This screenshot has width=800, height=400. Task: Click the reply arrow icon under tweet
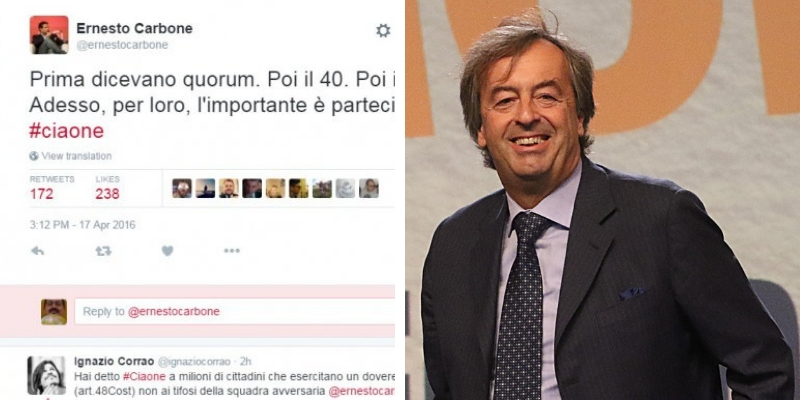37,251
